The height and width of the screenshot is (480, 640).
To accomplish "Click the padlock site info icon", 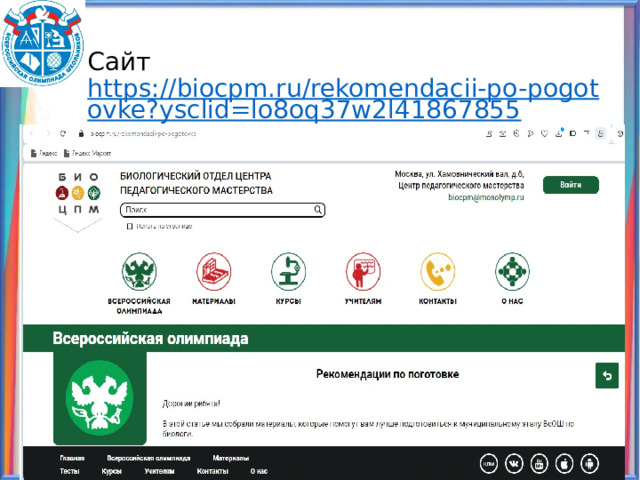I will (81, 133).
